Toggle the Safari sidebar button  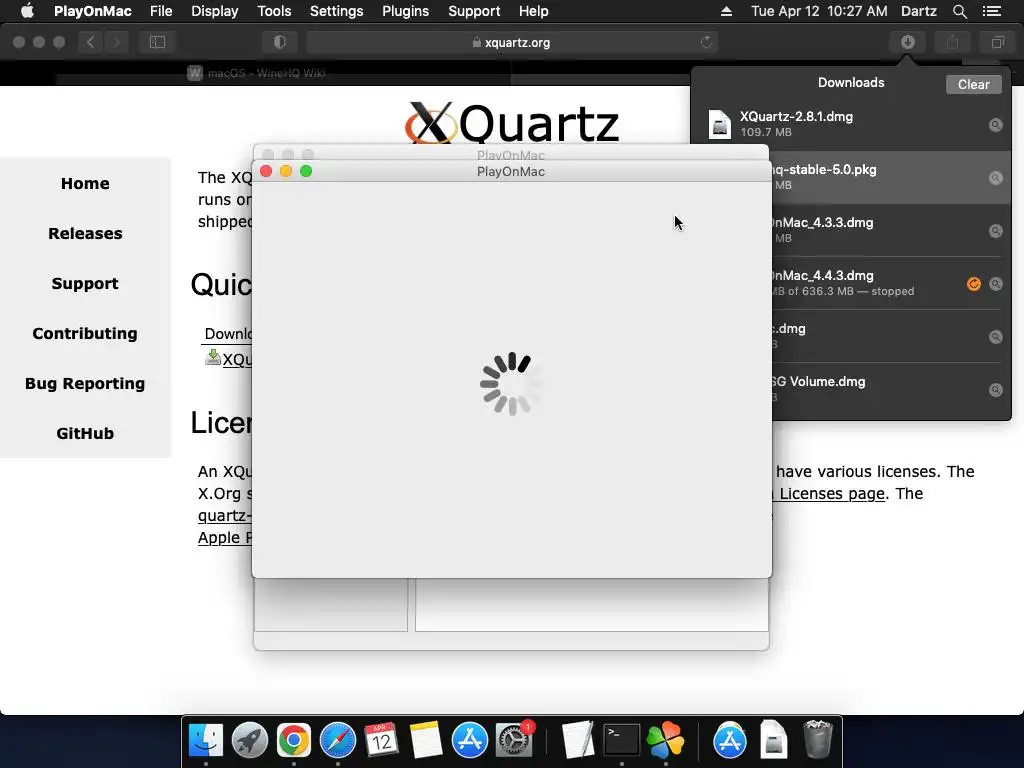click(x=157, y=42)
